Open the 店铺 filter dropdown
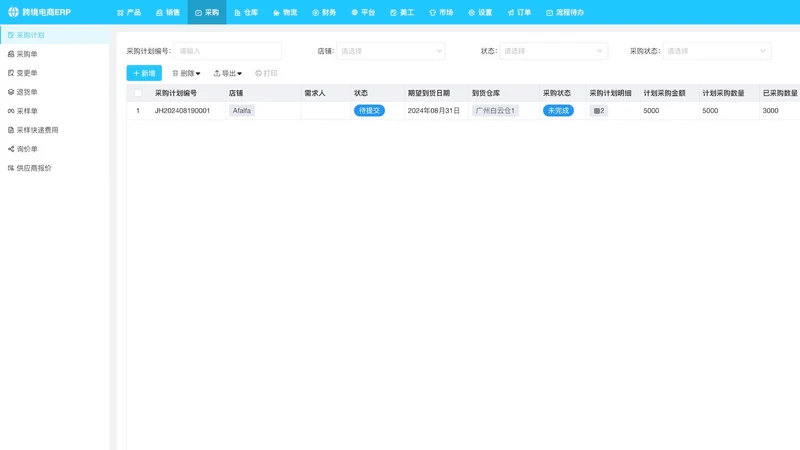800x450 pixels. point(391,51)
